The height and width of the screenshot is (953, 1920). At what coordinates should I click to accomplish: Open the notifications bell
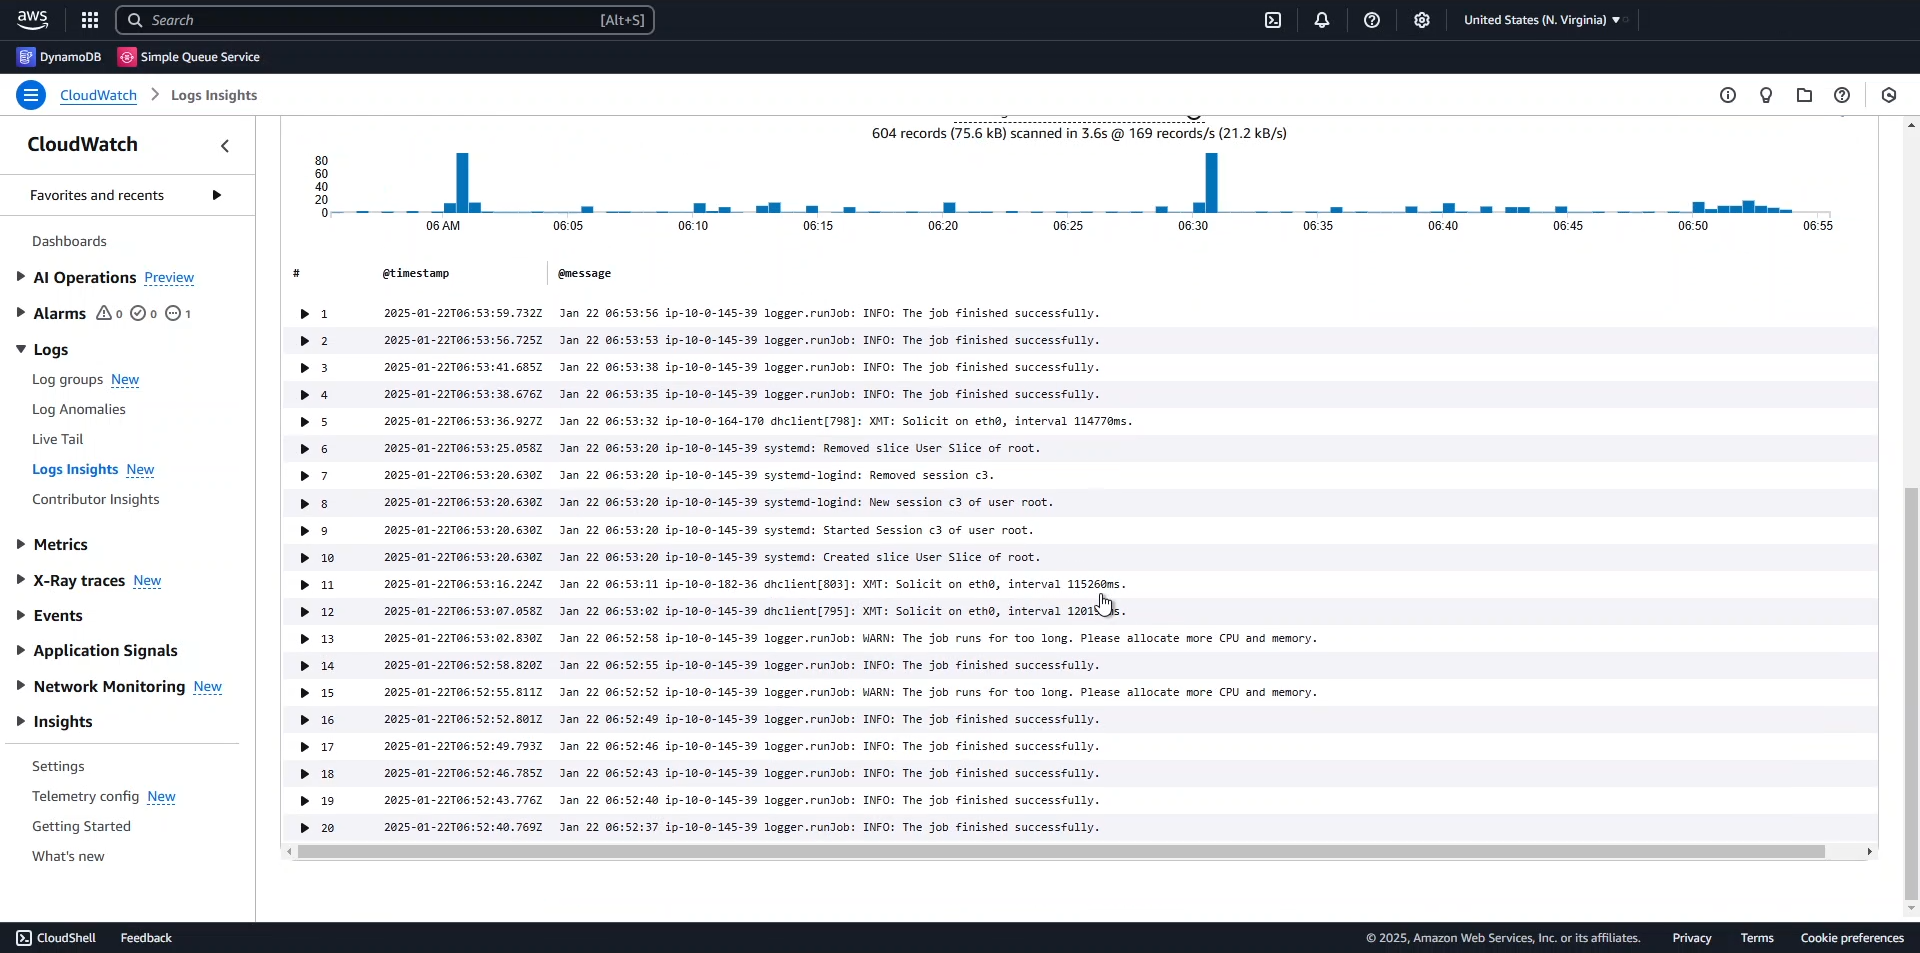(1322, 20)
